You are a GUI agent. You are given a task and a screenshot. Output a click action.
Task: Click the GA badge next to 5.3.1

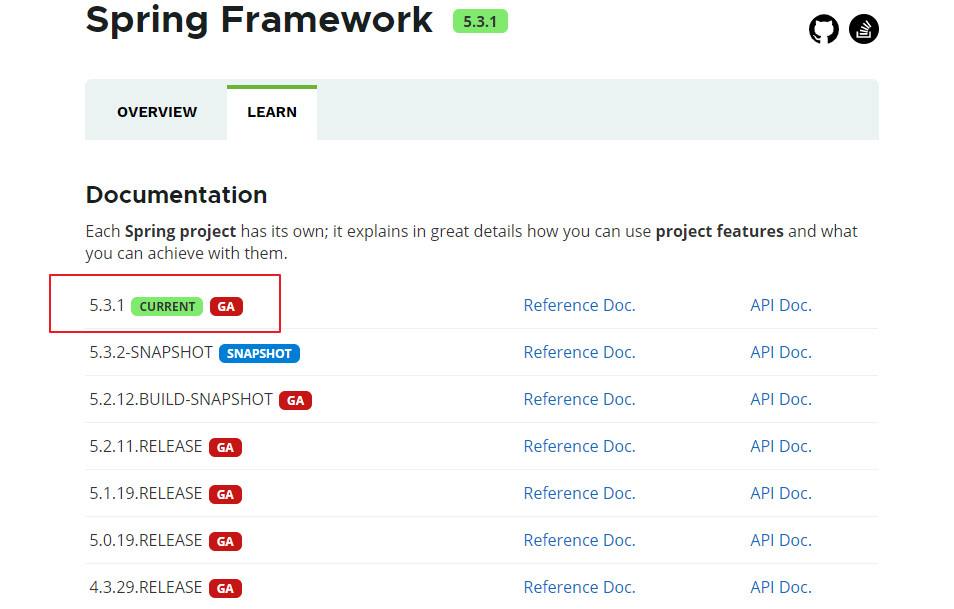tap(226, 306)
